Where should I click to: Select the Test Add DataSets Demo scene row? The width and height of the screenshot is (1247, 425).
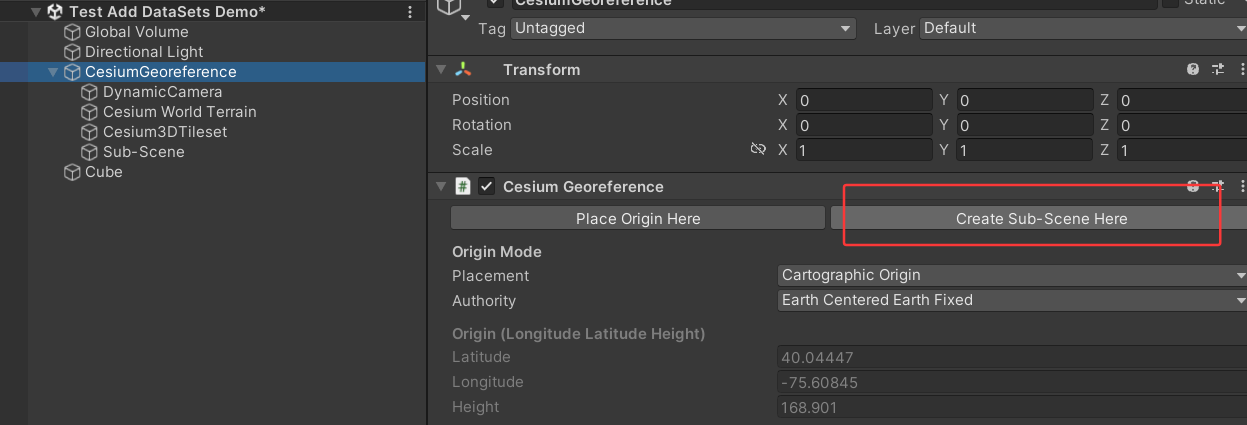[213, 12]
